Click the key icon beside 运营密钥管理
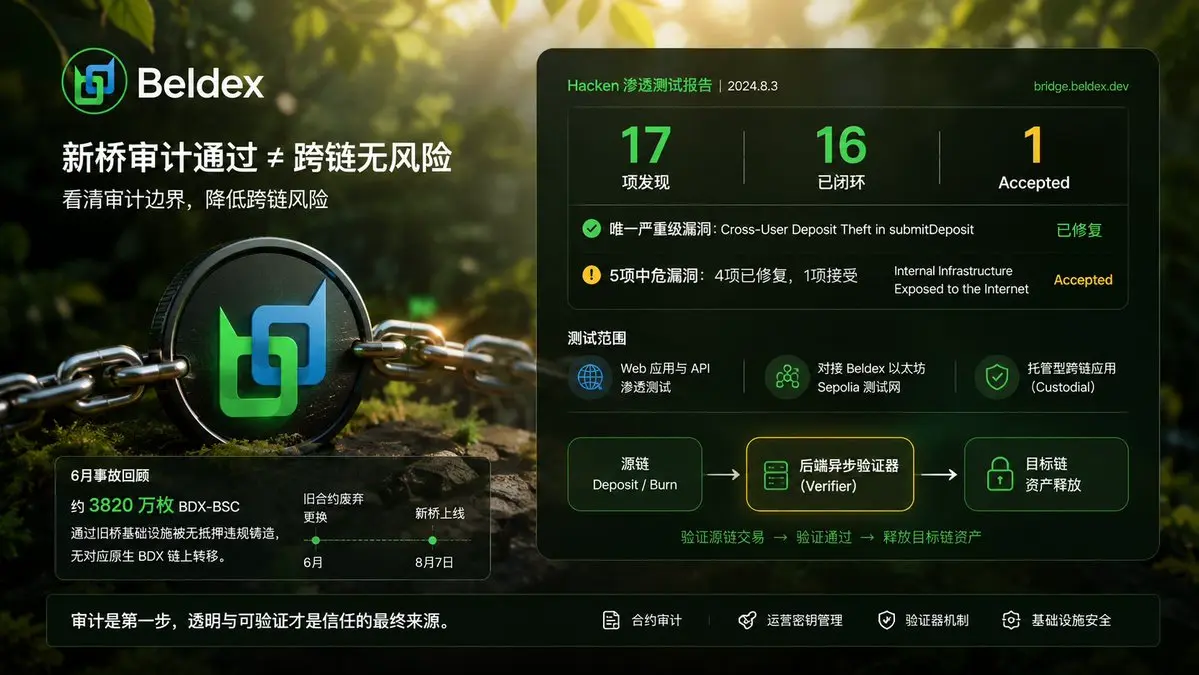 747,620
